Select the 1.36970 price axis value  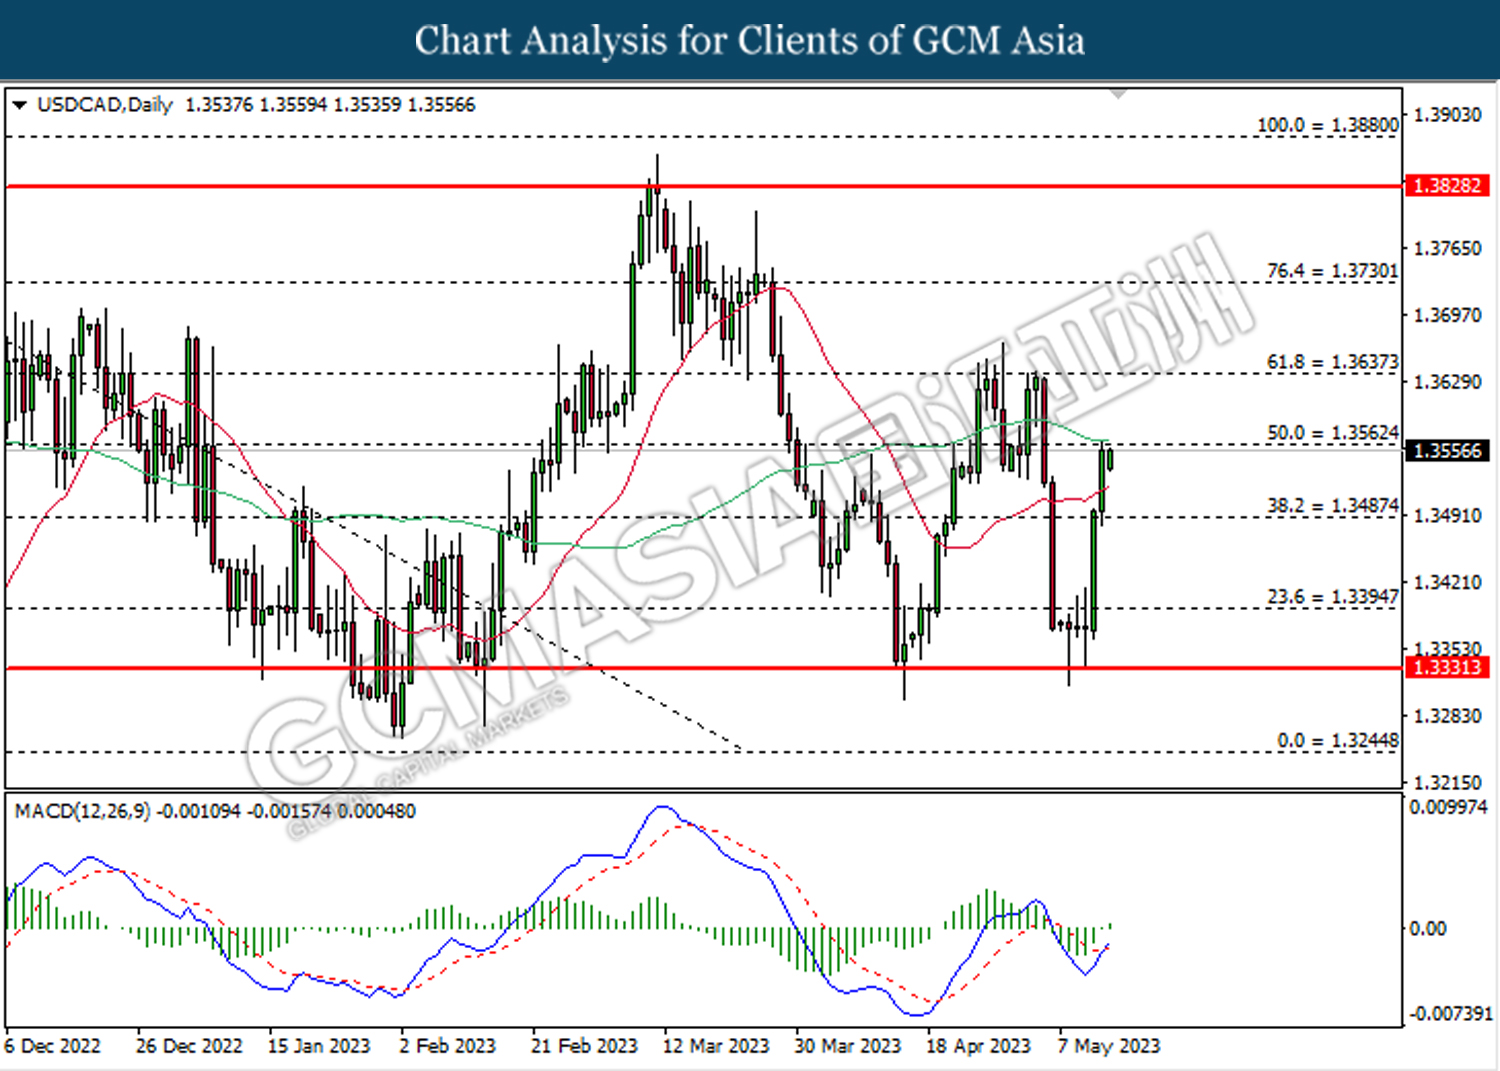click(x=1447, y=315)
